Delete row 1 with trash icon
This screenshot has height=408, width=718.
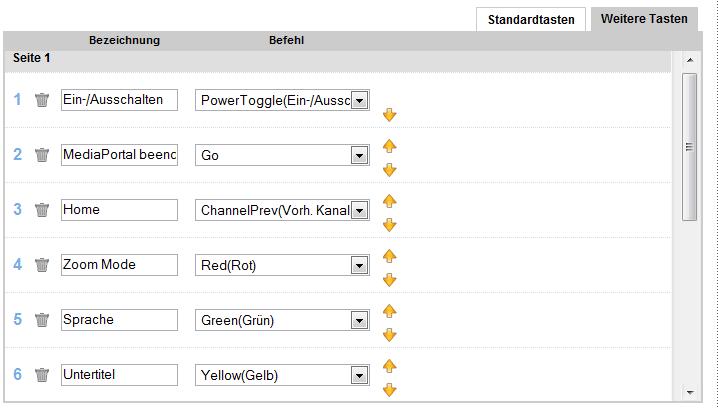pos(42,100)
